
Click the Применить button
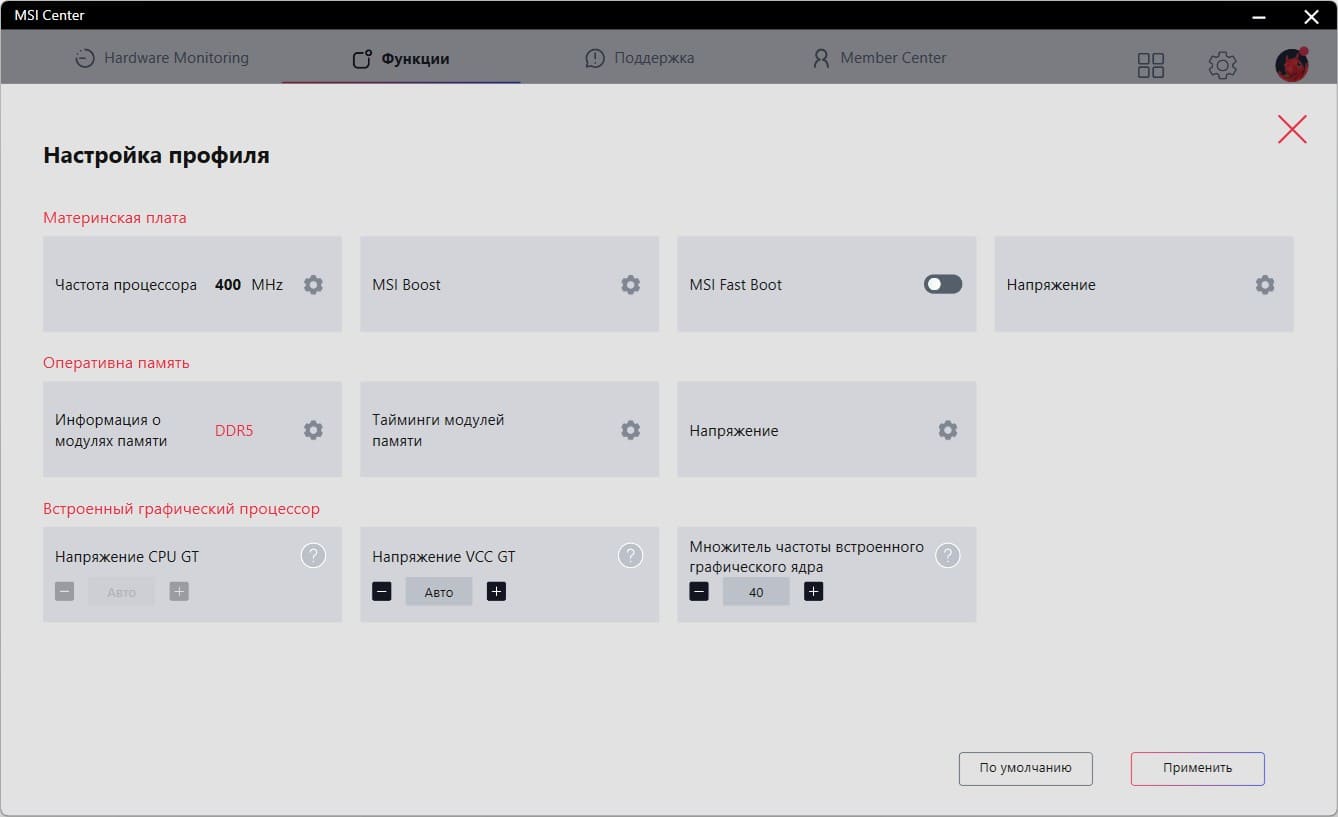tap(1198, 768)
